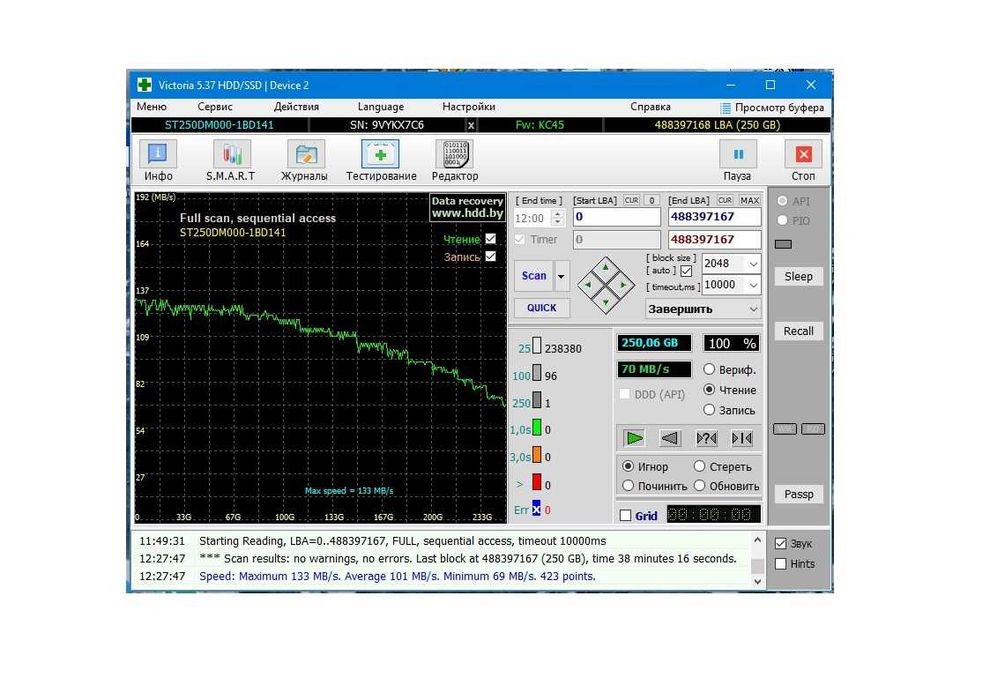This screenshot has height=700, width=990.
Task: Toggle the Запись graph checkbox
Action: point(491,256)
